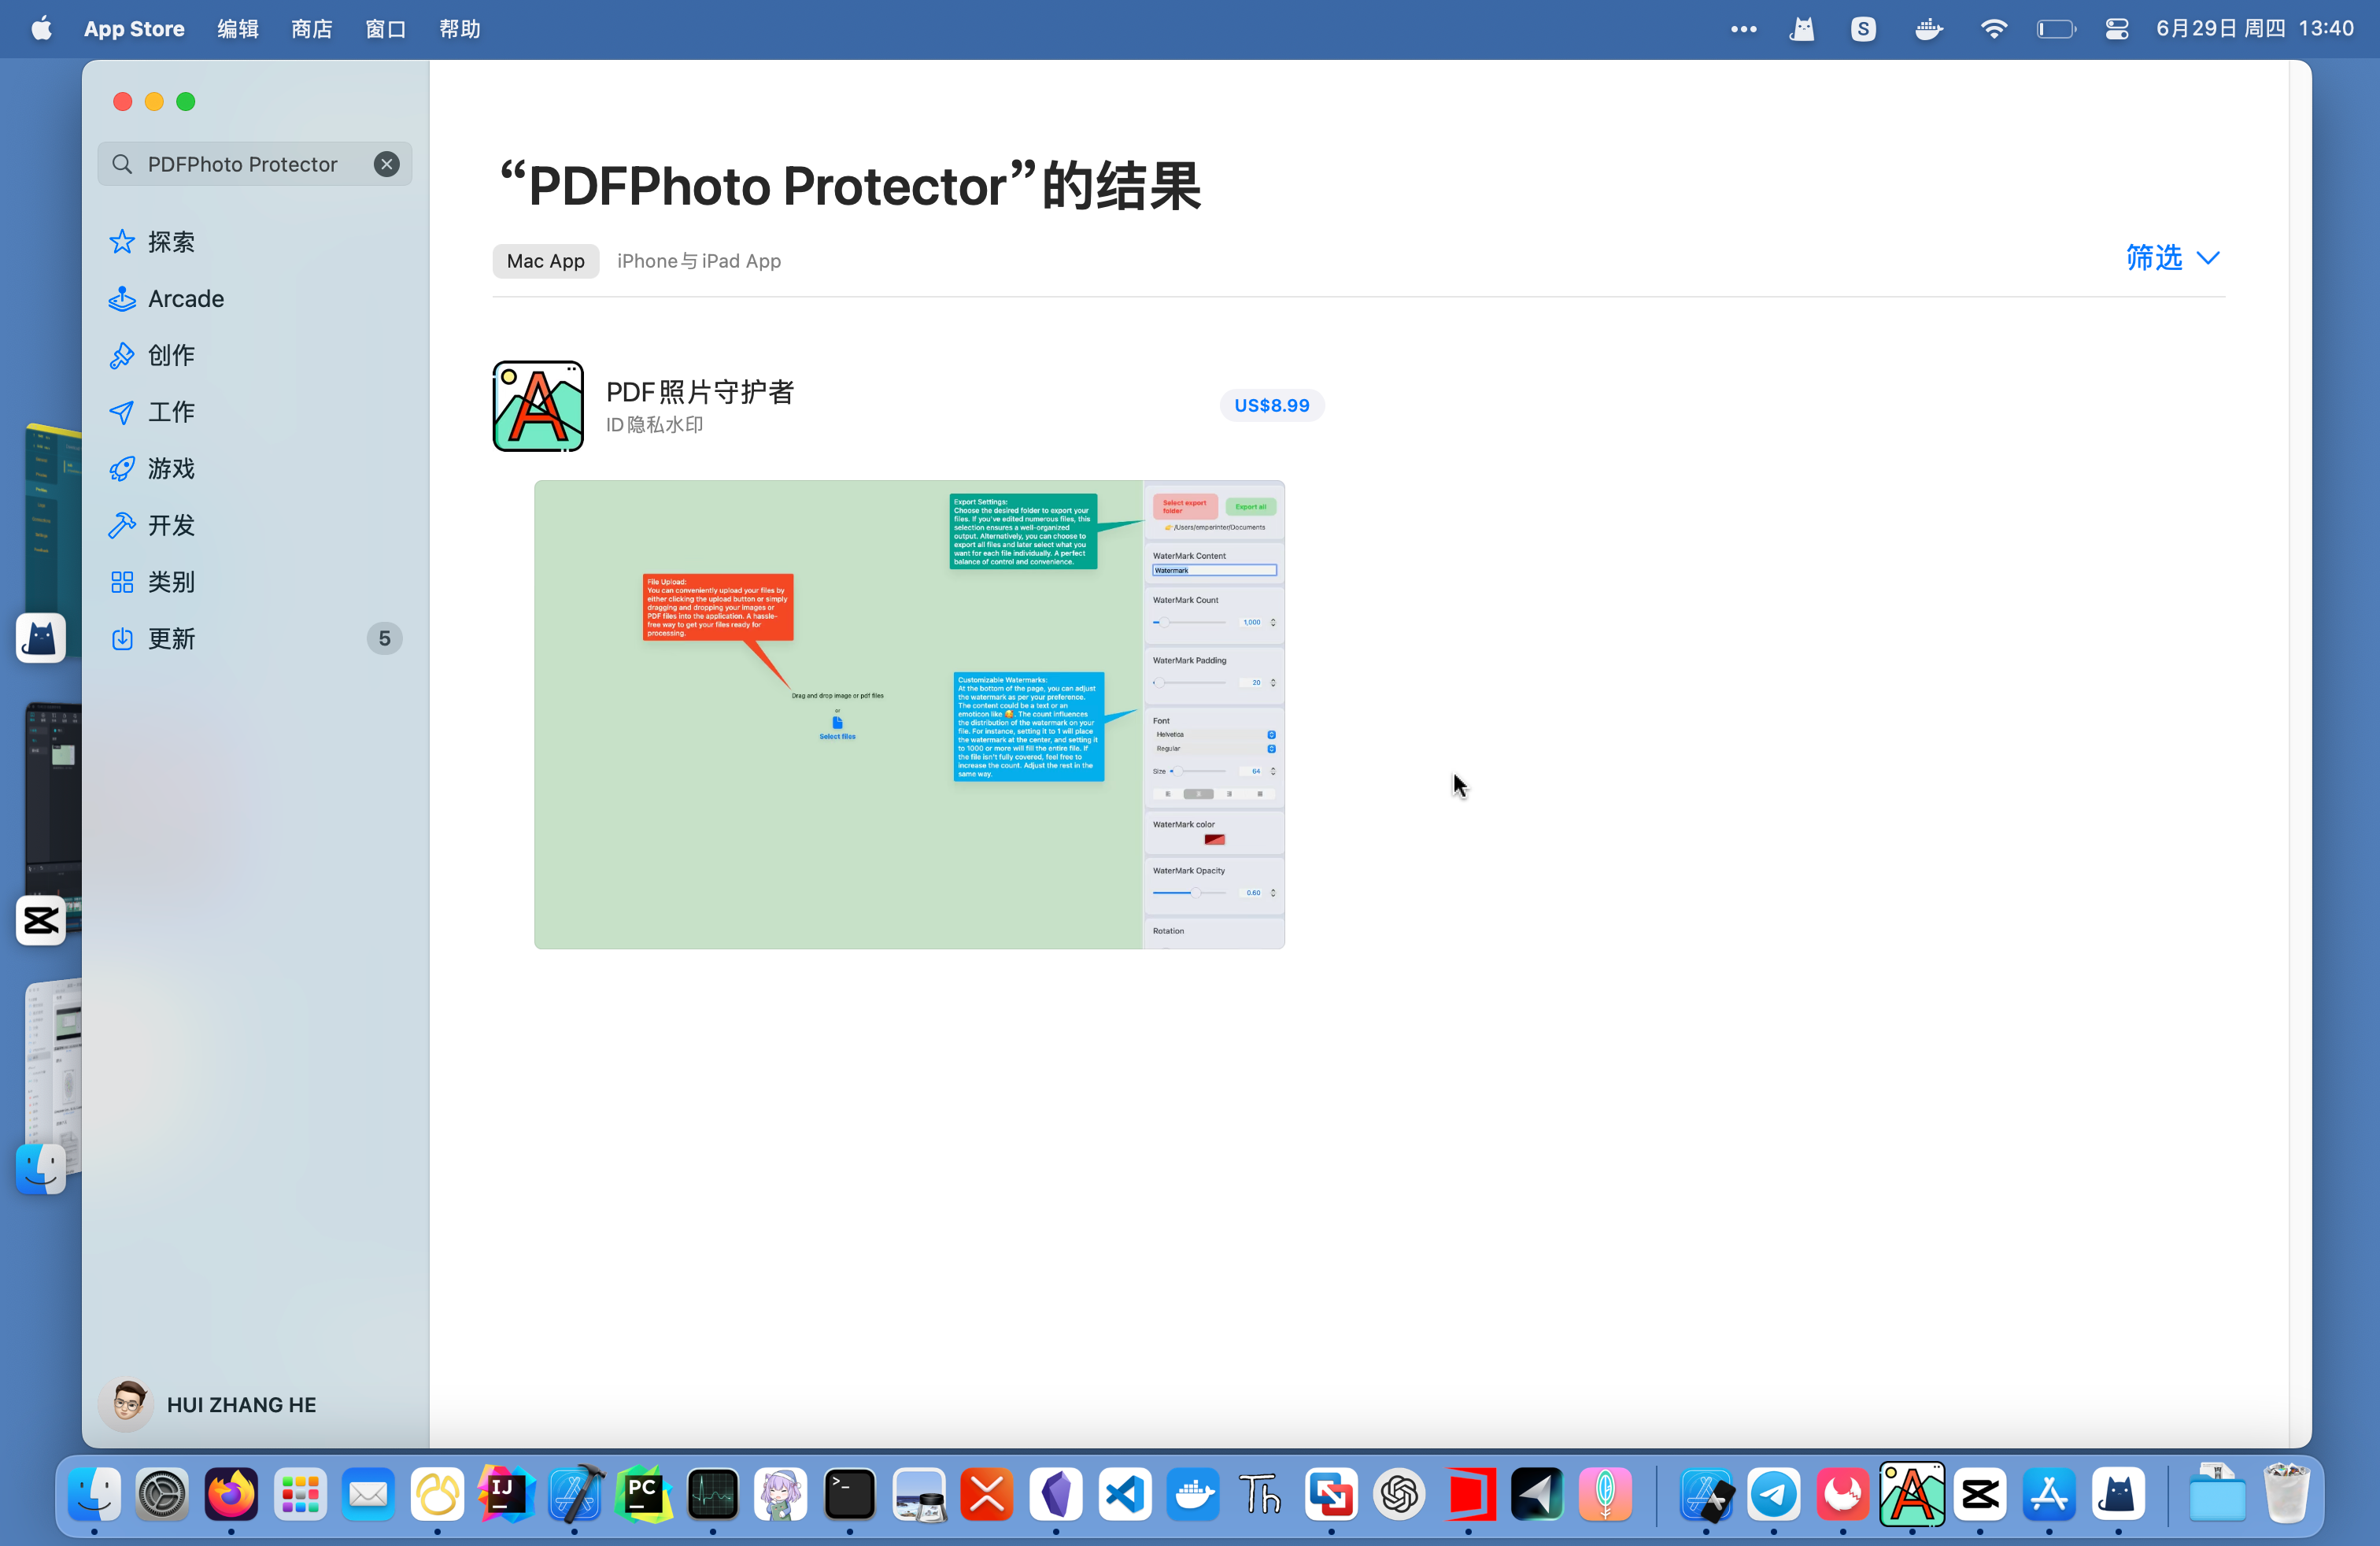Open the PDF照片守护者 screenshot preview
The image size is (2380, 1546).
pyautogui.click(x=909, y=715)
